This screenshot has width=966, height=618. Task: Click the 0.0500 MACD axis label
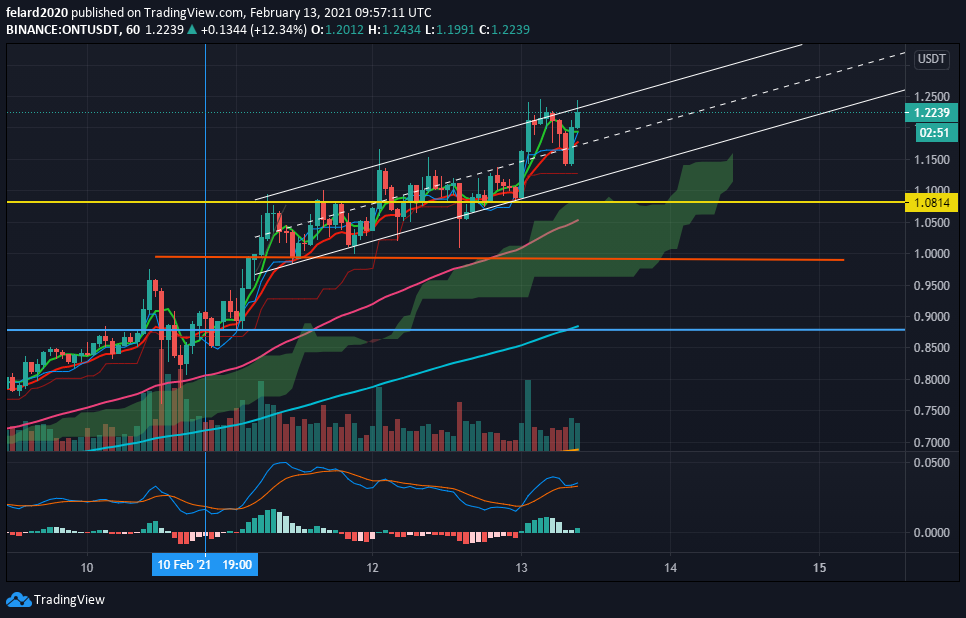point(932,463)
